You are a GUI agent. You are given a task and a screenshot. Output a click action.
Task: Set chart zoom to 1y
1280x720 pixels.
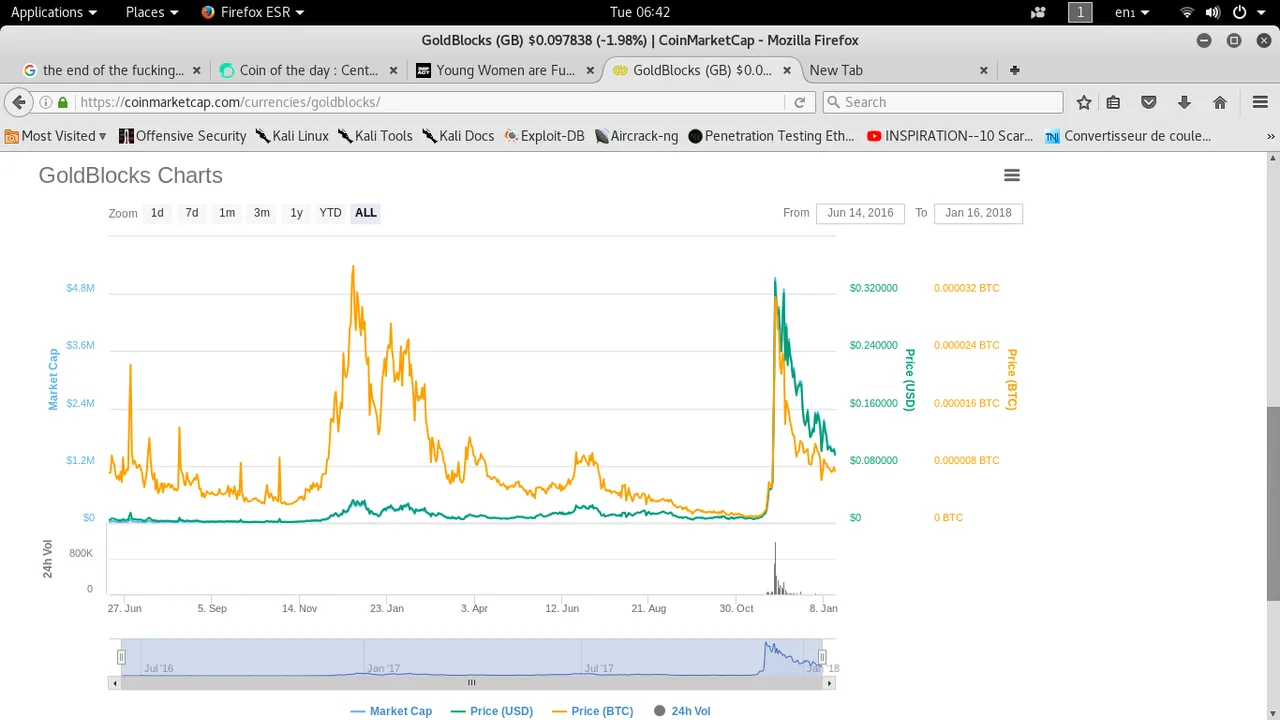(296, 213)
